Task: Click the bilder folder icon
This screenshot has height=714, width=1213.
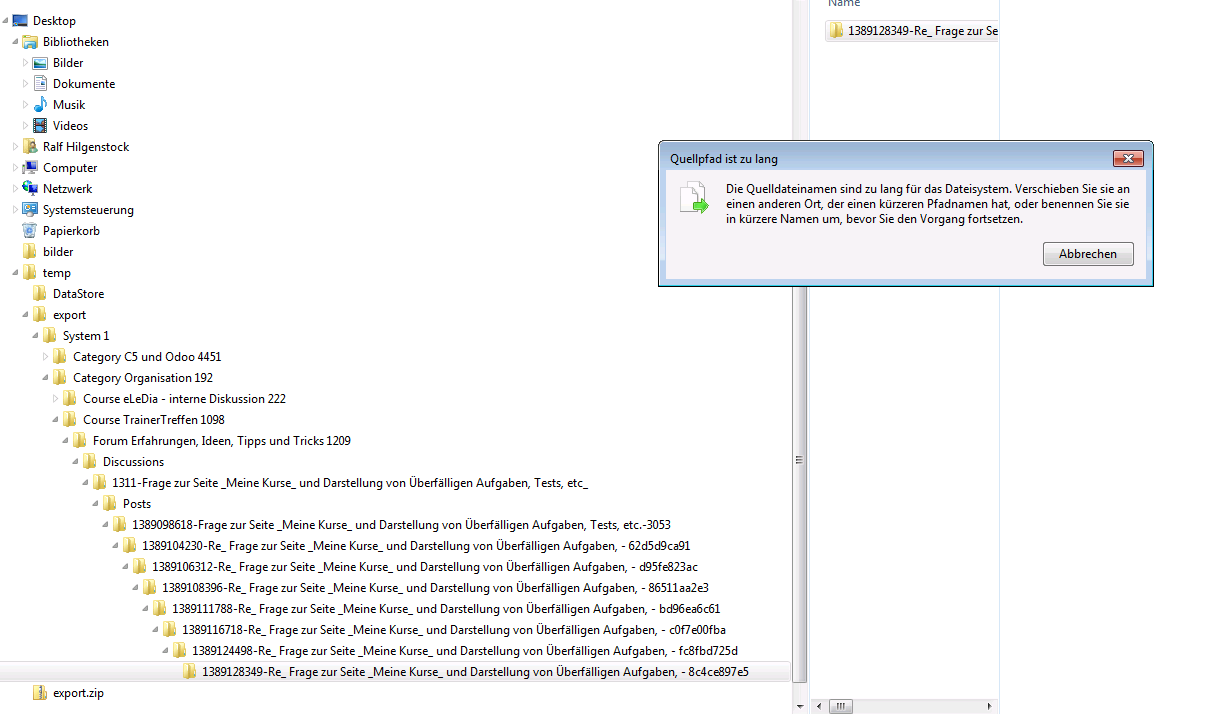Action: [30, 252]
